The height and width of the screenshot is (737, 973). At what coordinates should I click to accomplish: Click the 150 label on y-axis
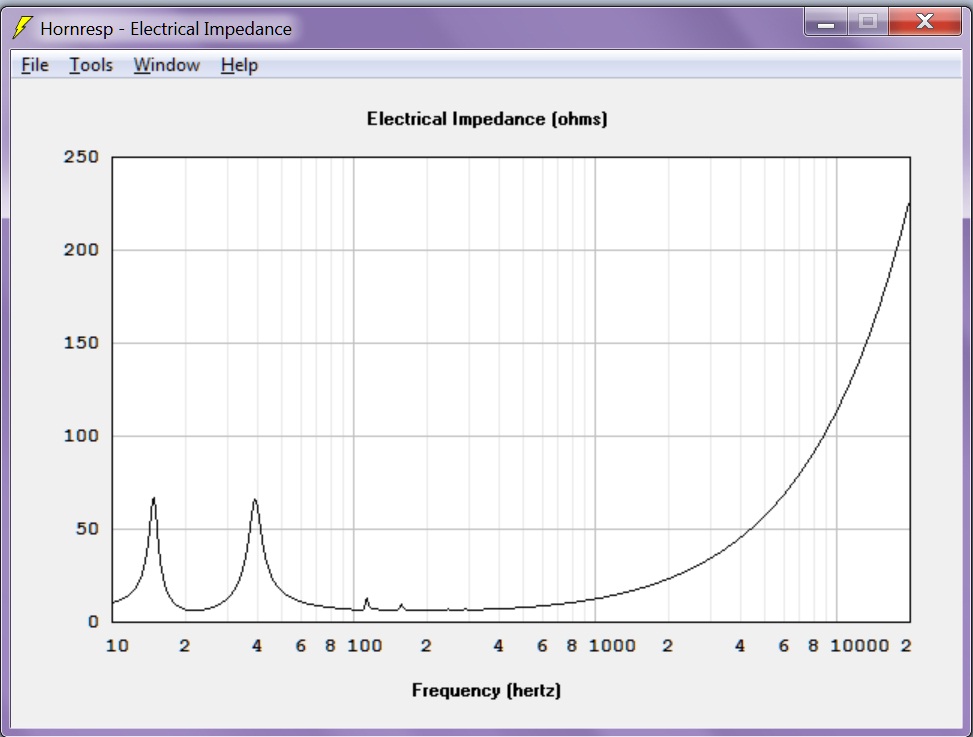click(81, 343)
